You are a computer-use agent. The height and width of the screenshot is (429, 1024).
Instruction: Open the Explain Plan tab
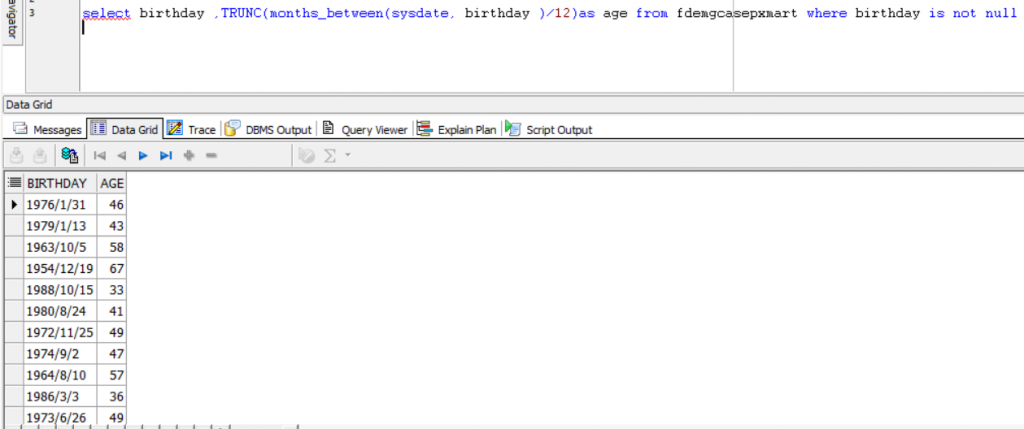pos(456,129)
